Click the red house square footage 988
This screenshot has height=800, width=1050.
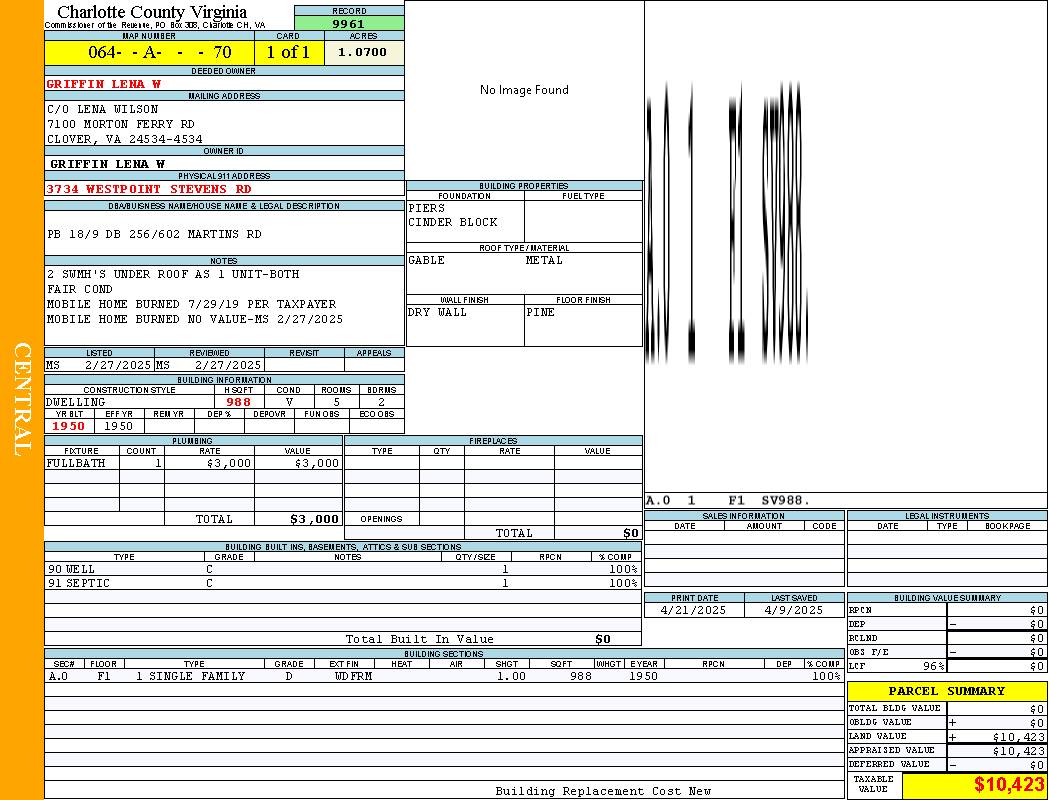(x=239, y=402)
